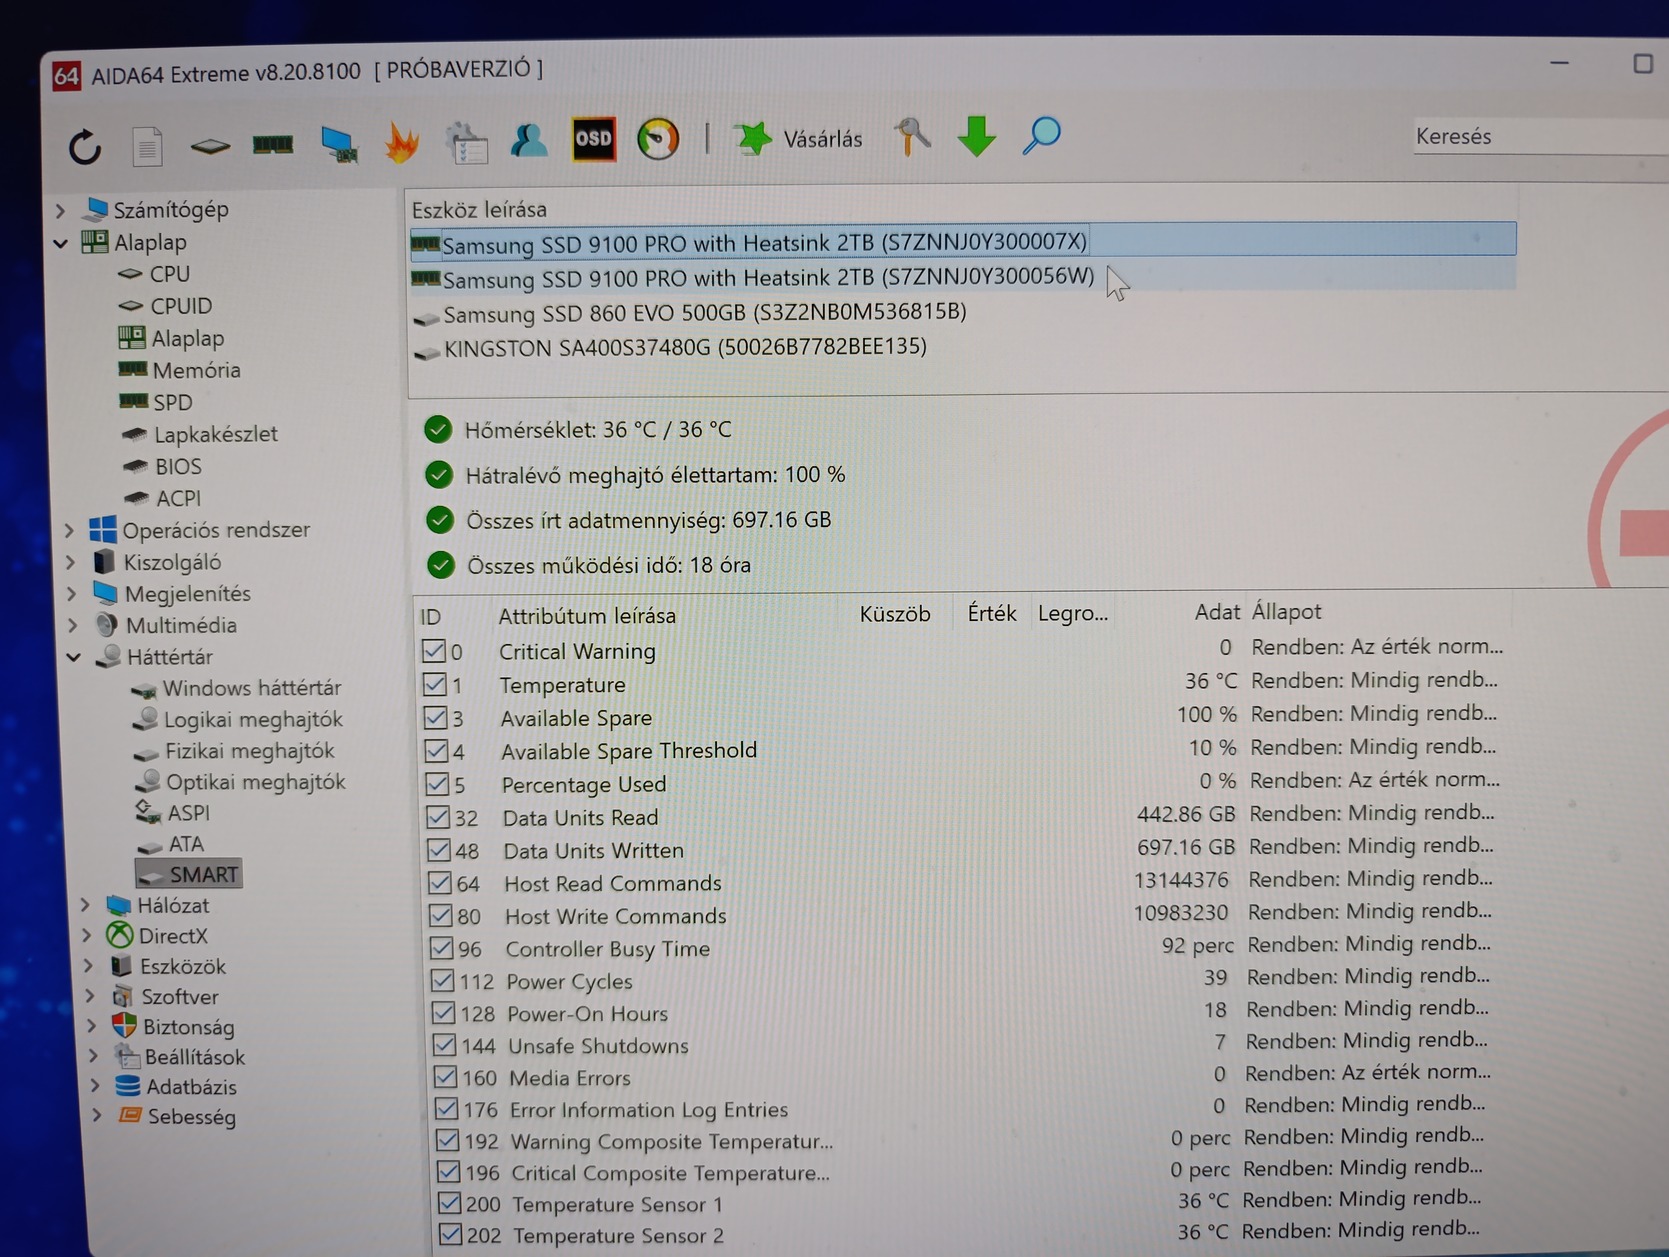Image resolution: width=1669 pixels, height=1257 pixels.
Task: Collapse the Háttértár tree node
Action: pyautogui.click(x=75, y=657)
